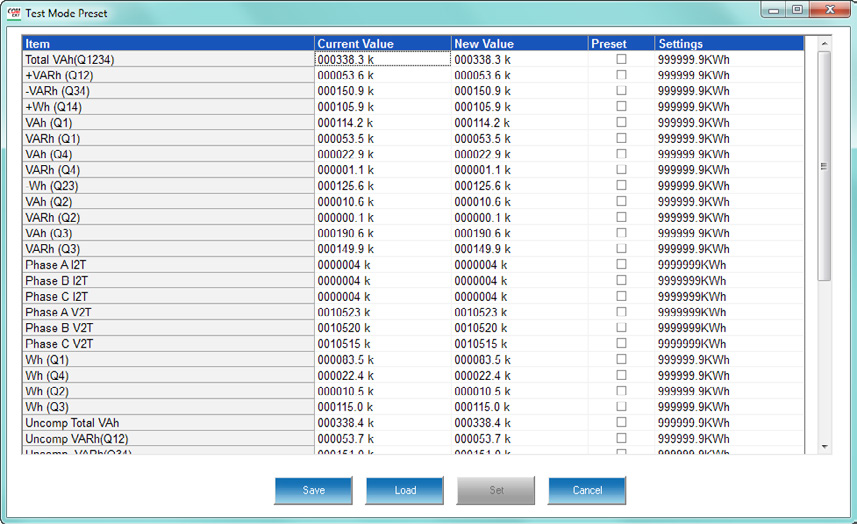Toggle Preset for VAh (Q1)
This screenshot has height=524, width=857.
[621, 122]
